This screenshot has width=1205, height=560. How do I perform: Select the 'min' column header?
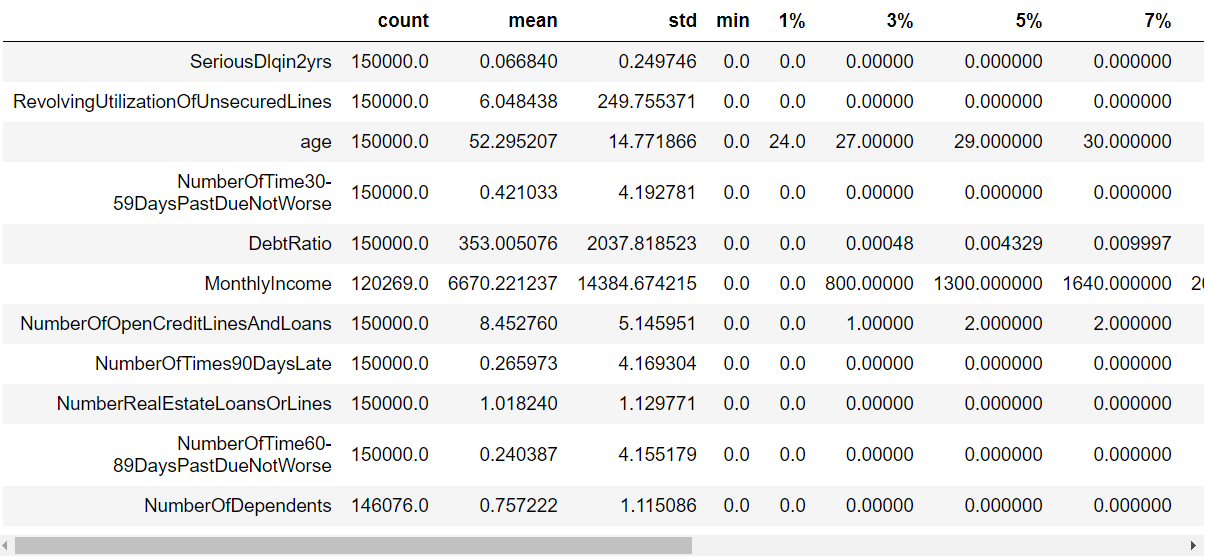pos(733,20)
